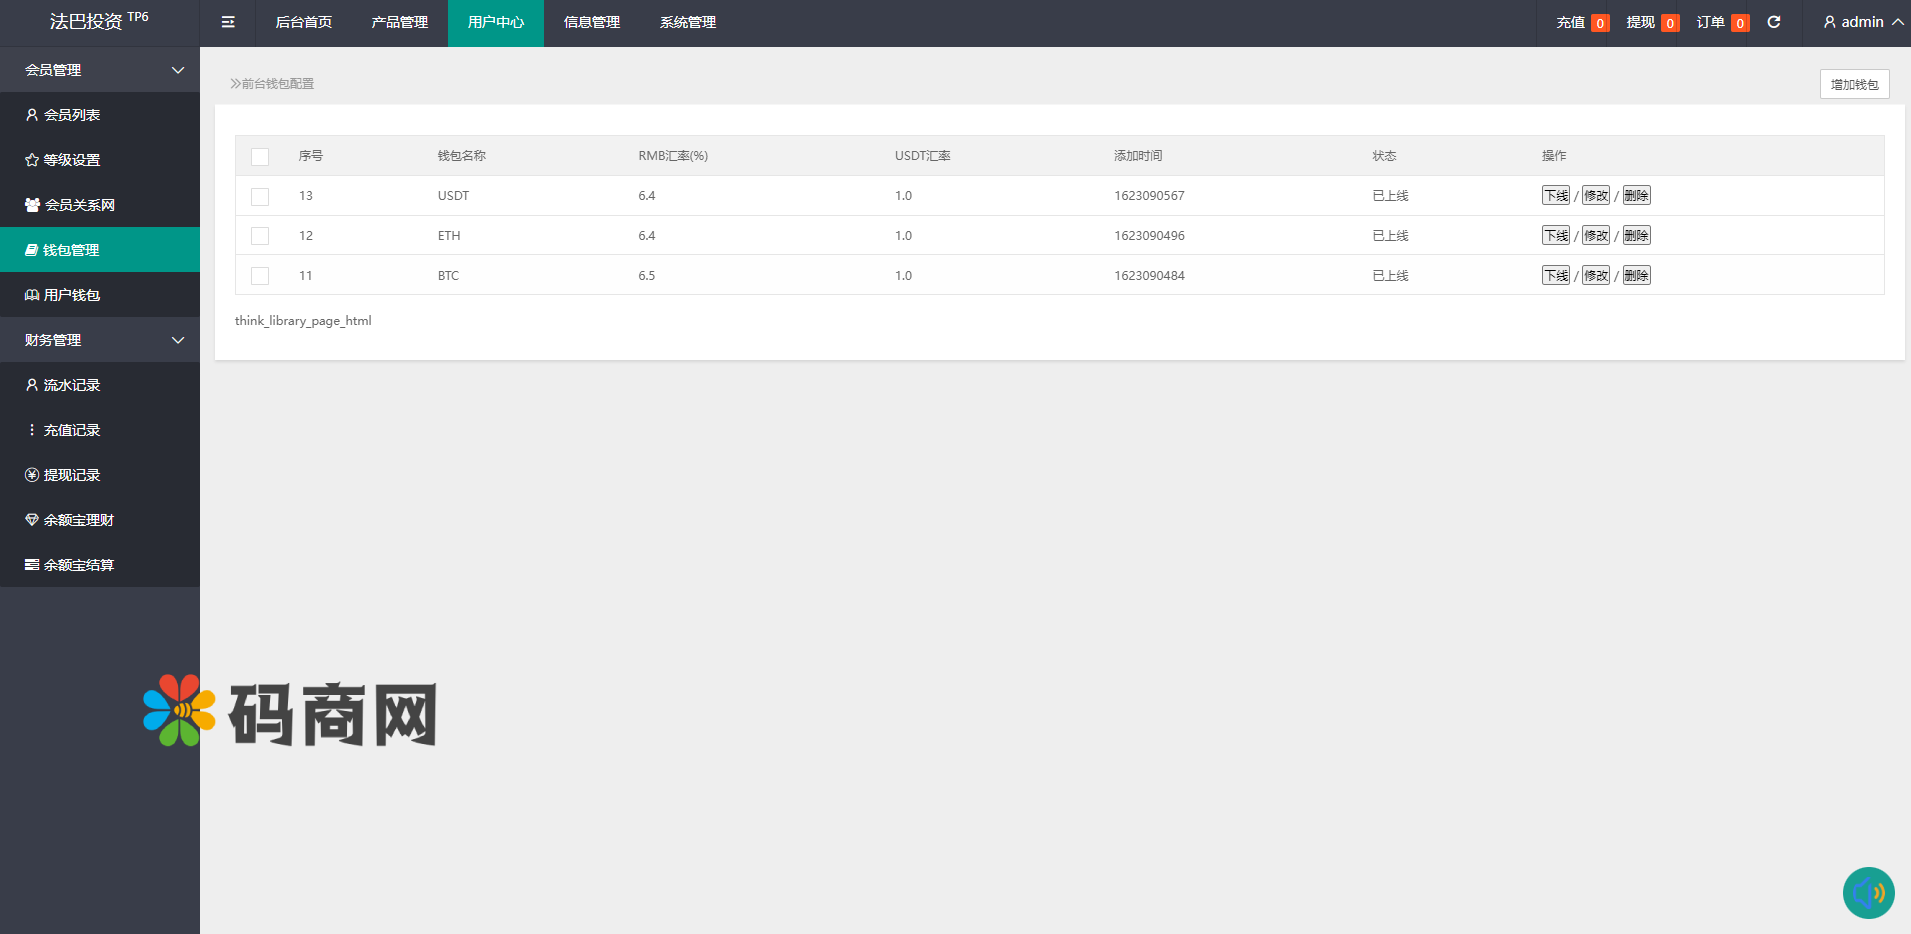Click the 充值 notification counter badge
1911x934 pixels.
(x=1600, y=23)
